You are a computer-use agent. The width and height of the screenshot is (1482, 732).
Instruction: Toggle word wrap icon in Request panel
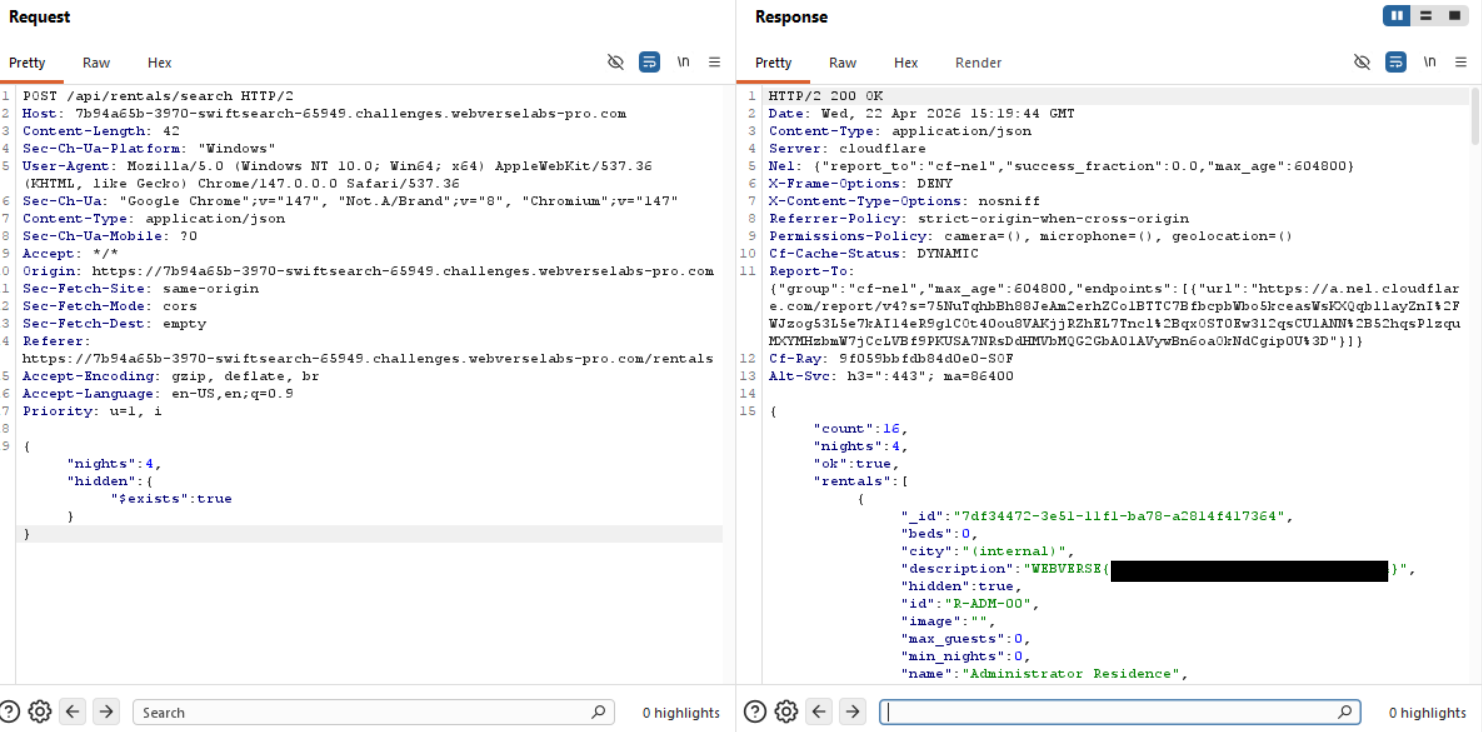tap(649, 62)
